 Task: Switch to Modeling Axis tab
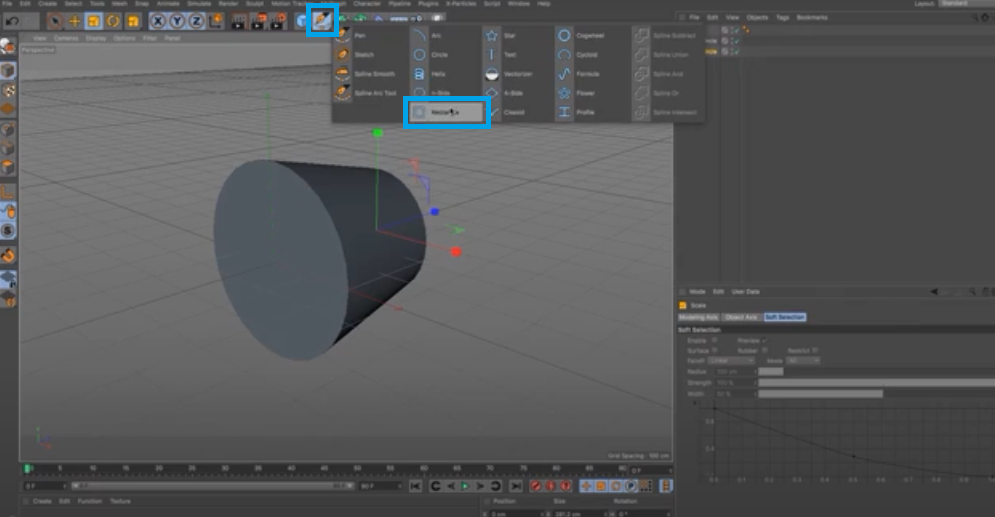(698, 317)
